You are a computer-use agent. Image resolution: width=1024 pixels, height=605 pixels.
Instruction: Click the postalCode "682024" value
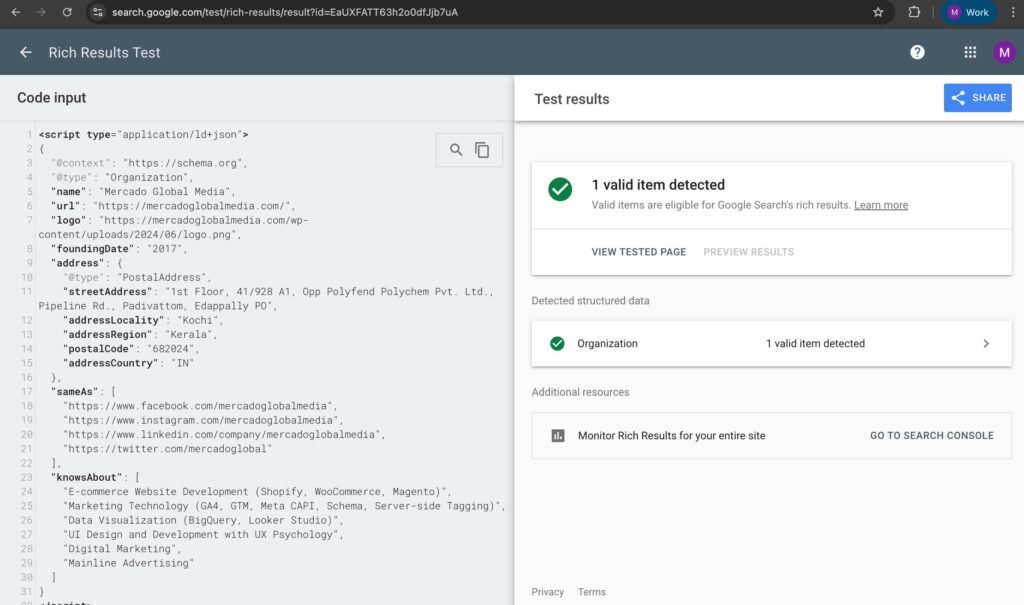[x=170, y=349]
